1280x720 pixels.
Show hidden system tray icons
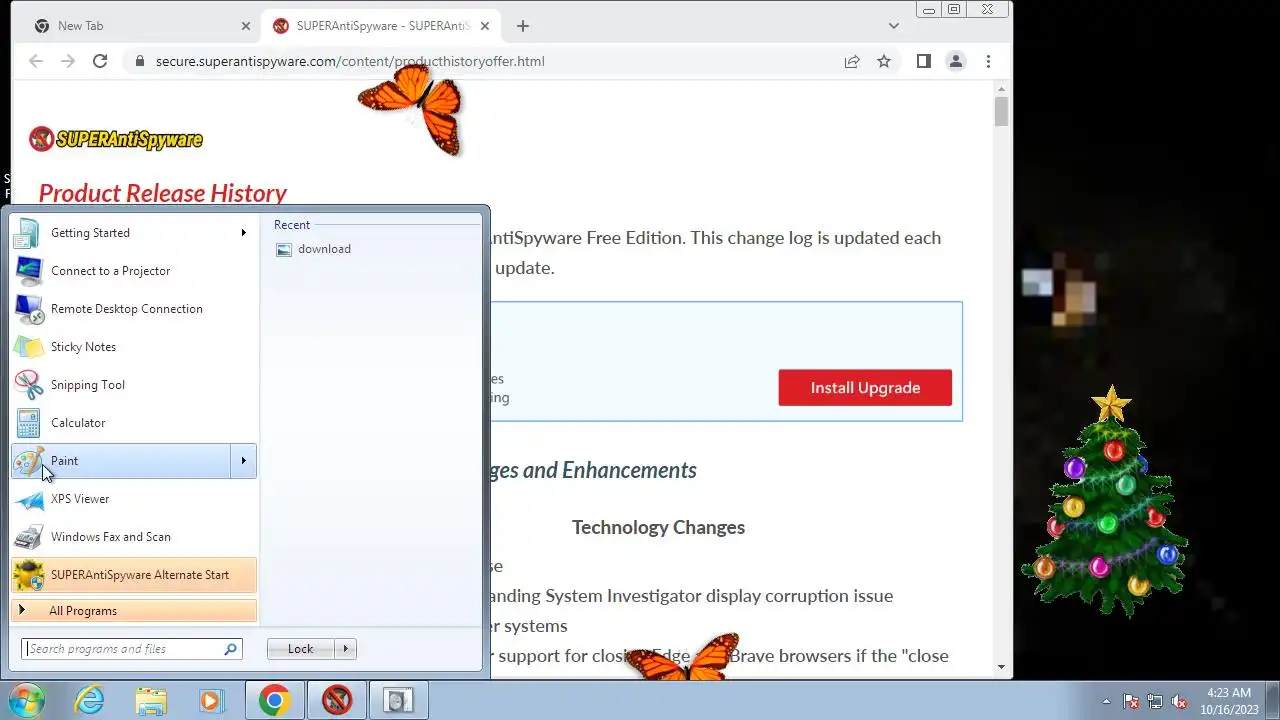[1106, 701]
